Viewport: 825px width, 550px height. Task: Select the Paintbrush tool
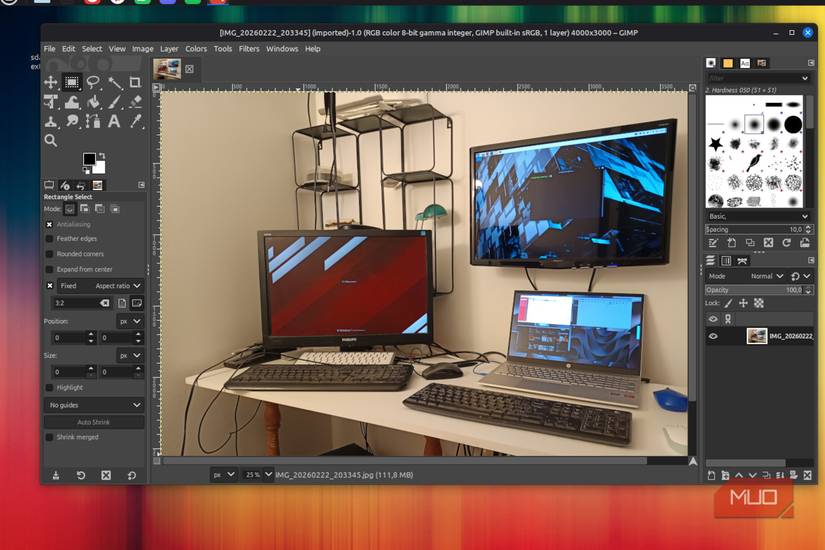[x=115, y=102]
